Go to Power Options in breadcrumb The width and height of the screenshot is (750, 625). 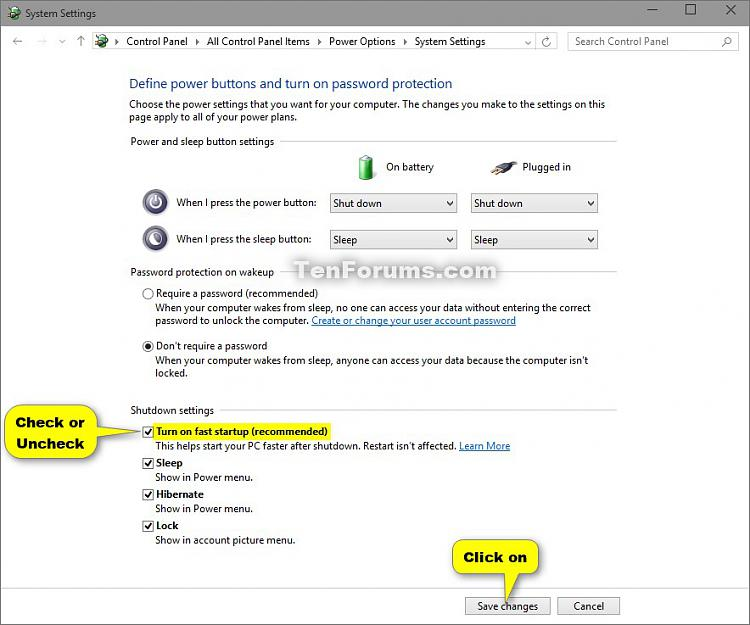(x=362, y=42)
